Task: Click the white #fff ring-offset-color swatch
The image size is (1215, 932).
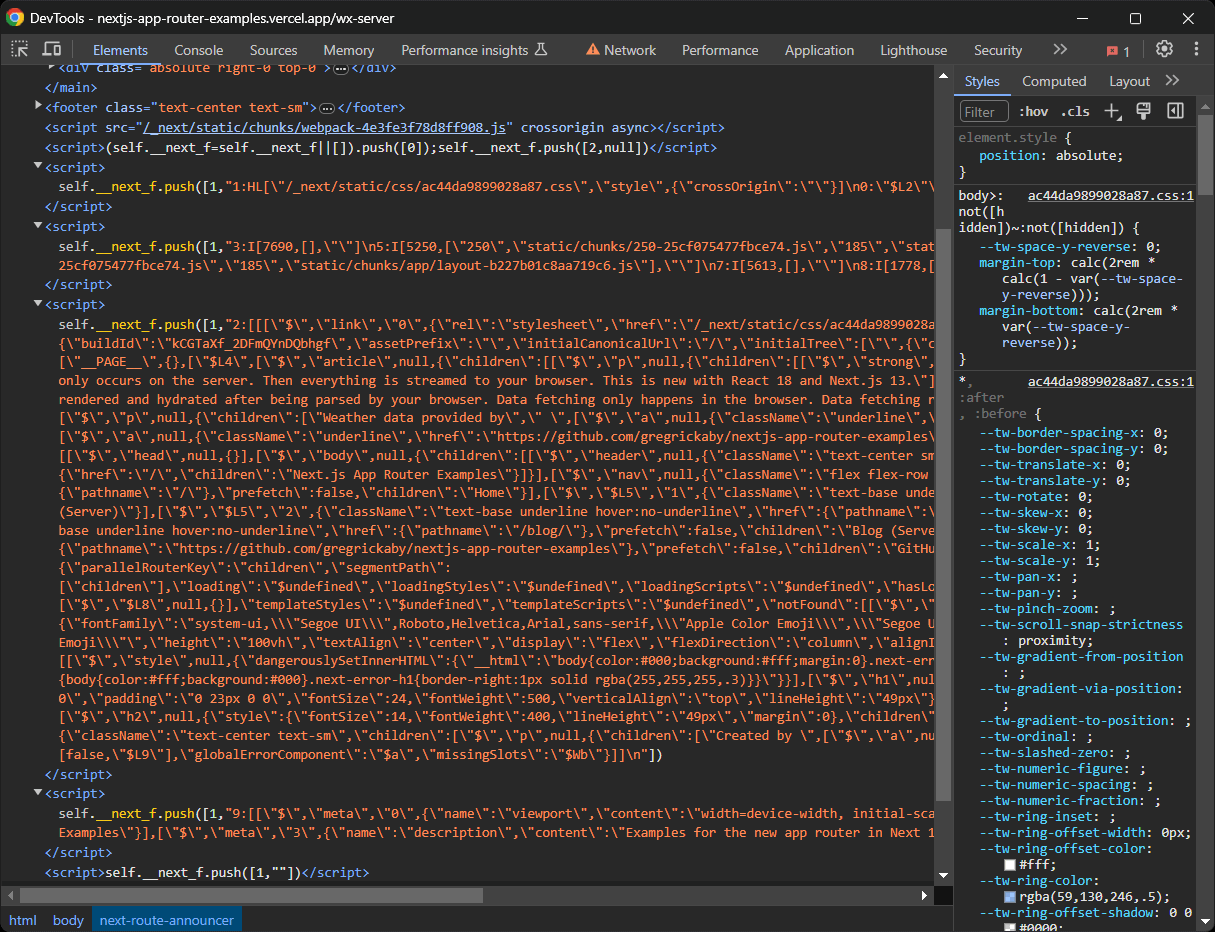Action: point(1010,864)
